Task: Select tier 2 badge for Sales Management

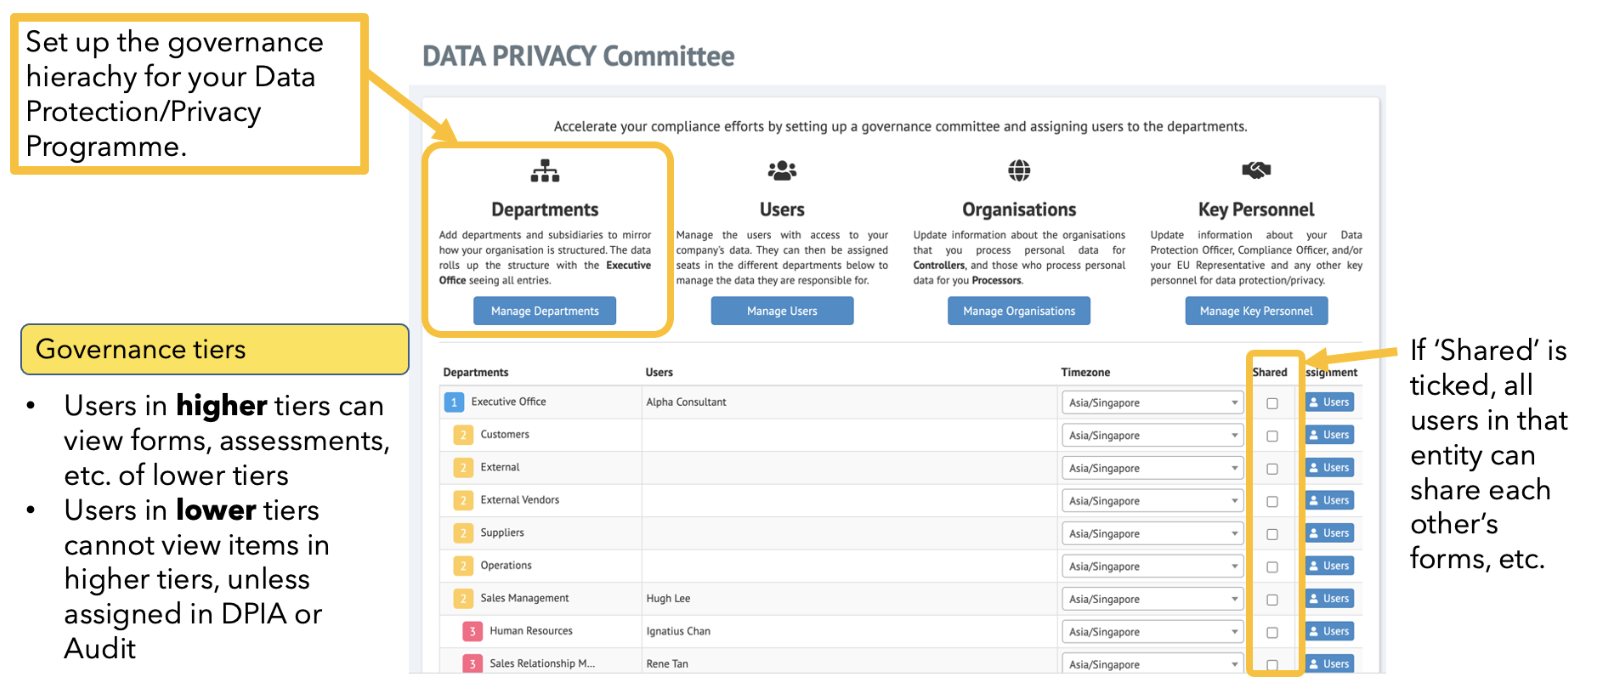Action: [x=463, y=599]
